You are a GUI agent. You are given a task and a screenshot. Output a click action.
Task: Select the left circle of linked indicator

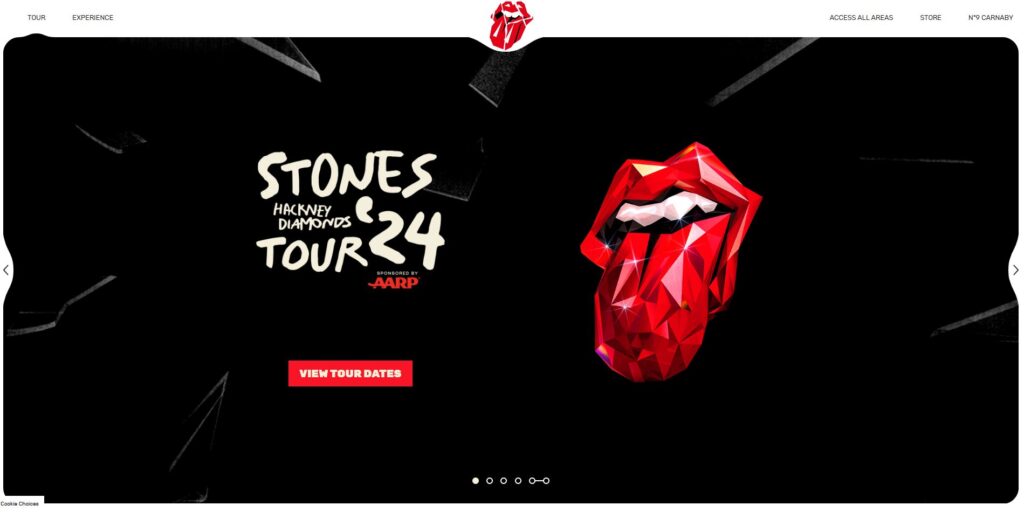532,481
